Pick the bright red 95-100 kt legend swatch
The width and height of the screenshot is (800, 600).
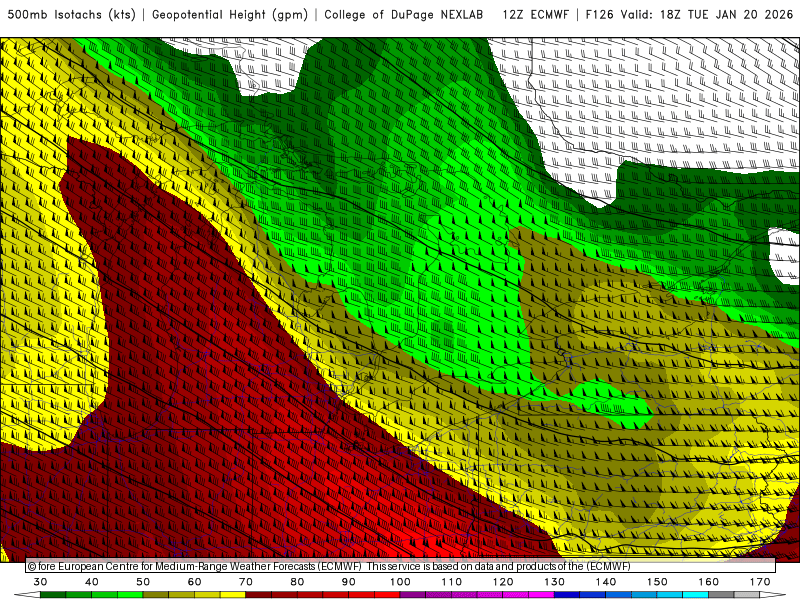click(x=387, y=594)
